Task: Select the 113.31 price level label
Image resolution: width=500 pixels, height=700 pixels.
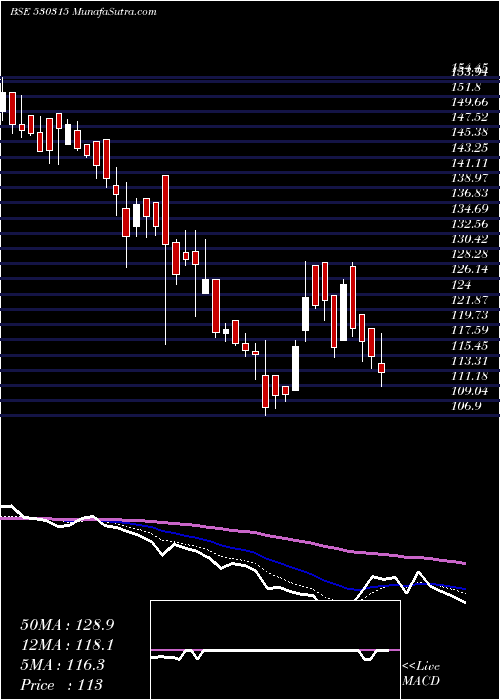Action: tap(469, 361)
